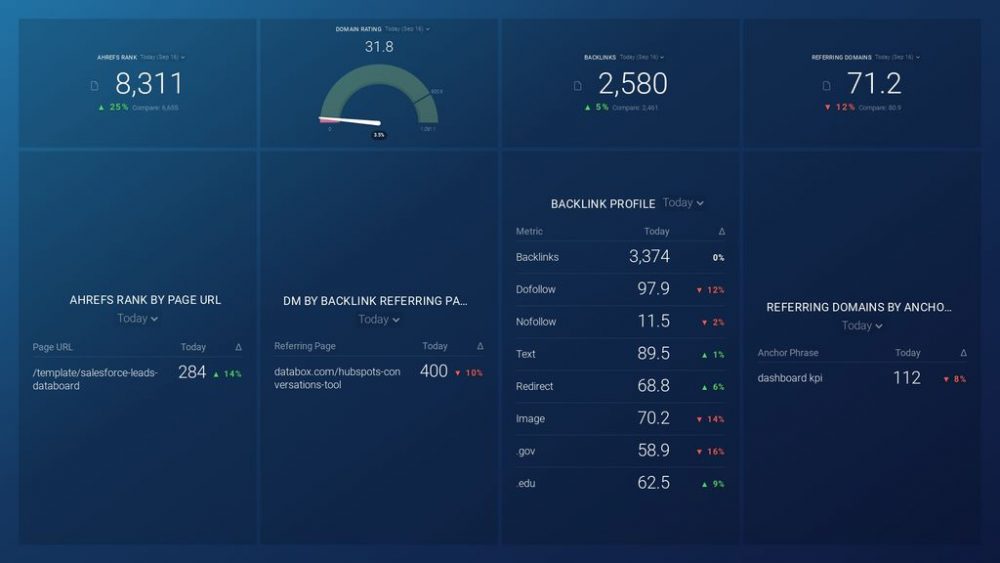Click the red down arrow under Referring Domains
Screen dimensions: 1000x563
click(827, 107)
